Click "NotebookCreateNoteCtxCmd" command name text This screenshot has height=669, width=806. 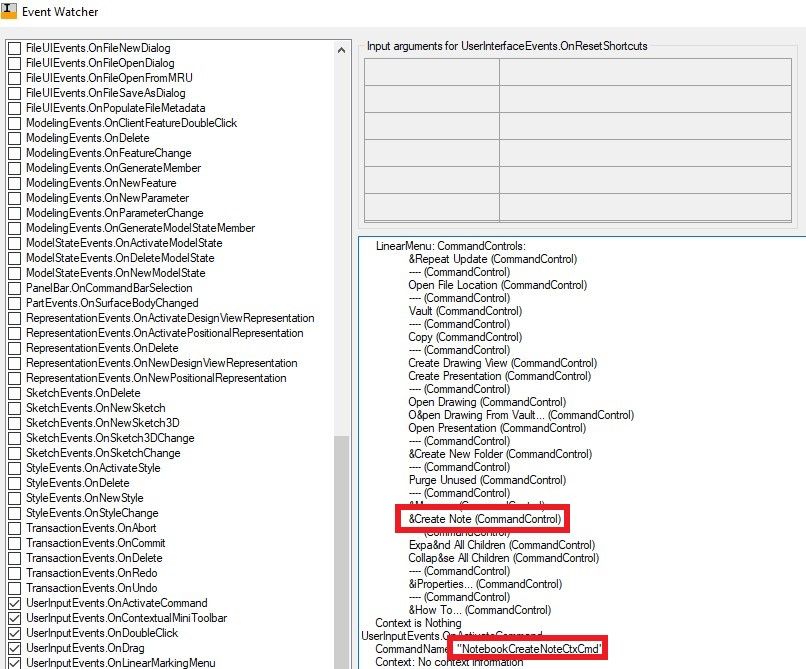pos(529,649)
